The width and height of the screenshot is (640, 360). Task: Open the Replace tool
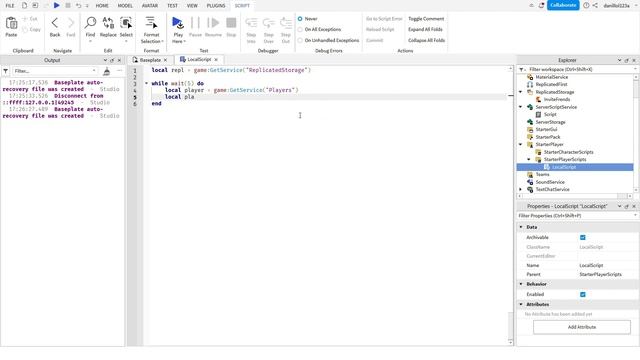coord(108,23)
